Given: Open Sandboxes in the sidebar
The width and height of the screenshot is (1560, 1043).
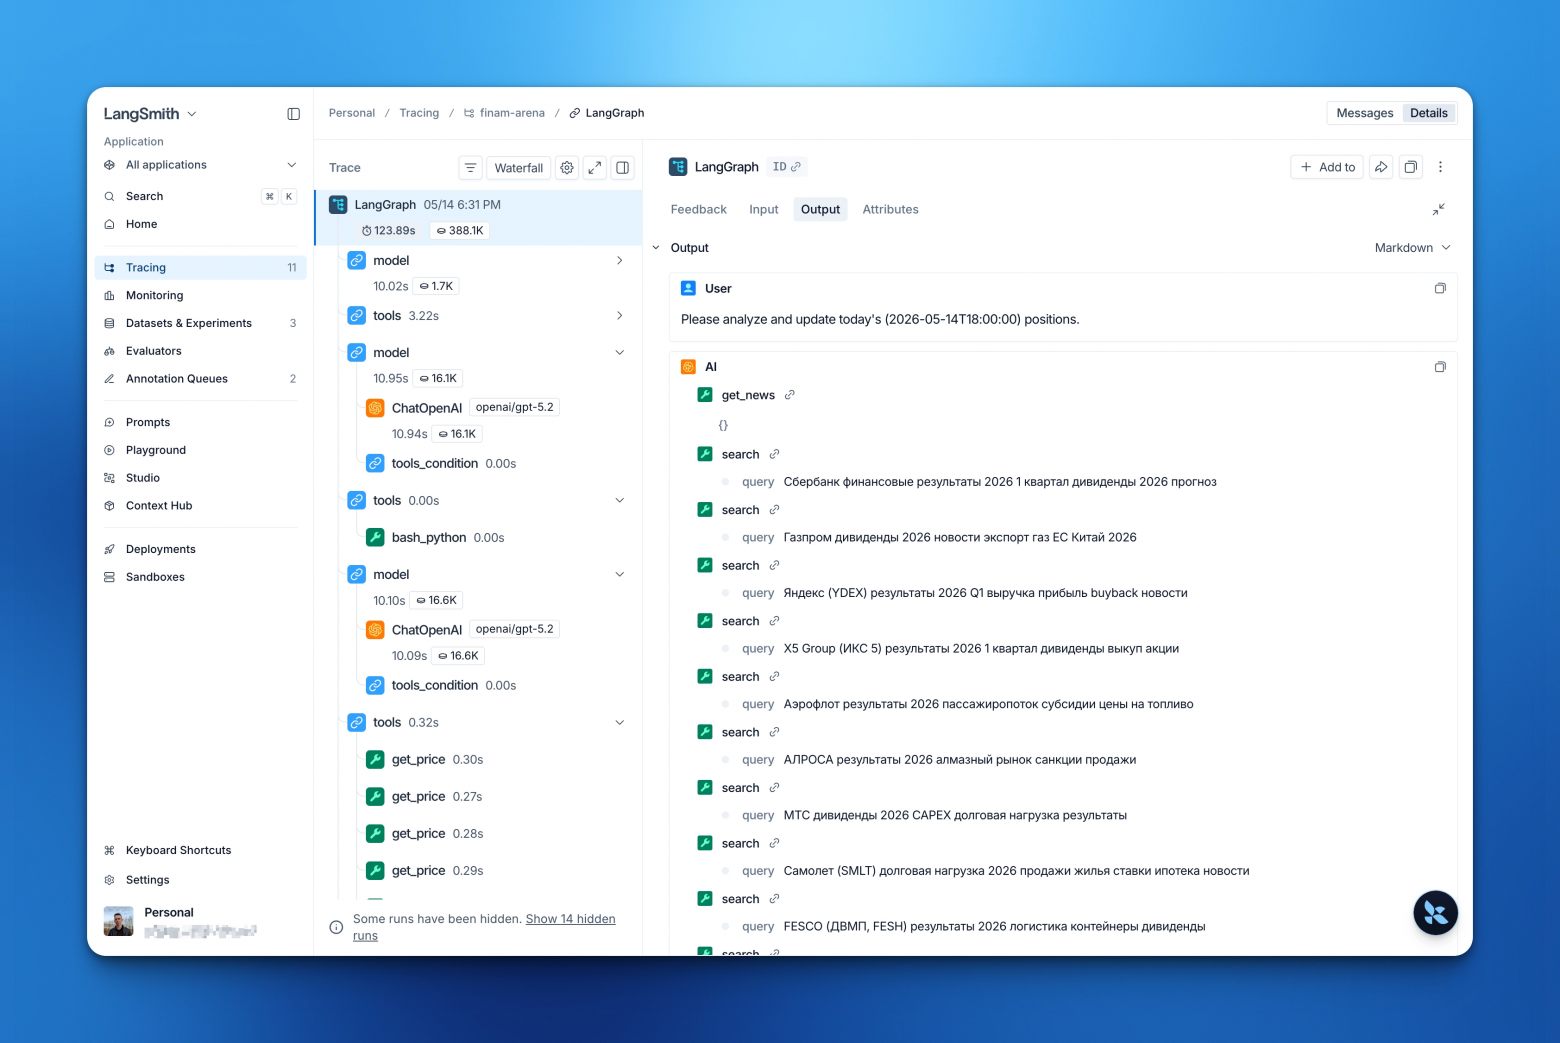Looking at the screenshot, I should (200, 577).
